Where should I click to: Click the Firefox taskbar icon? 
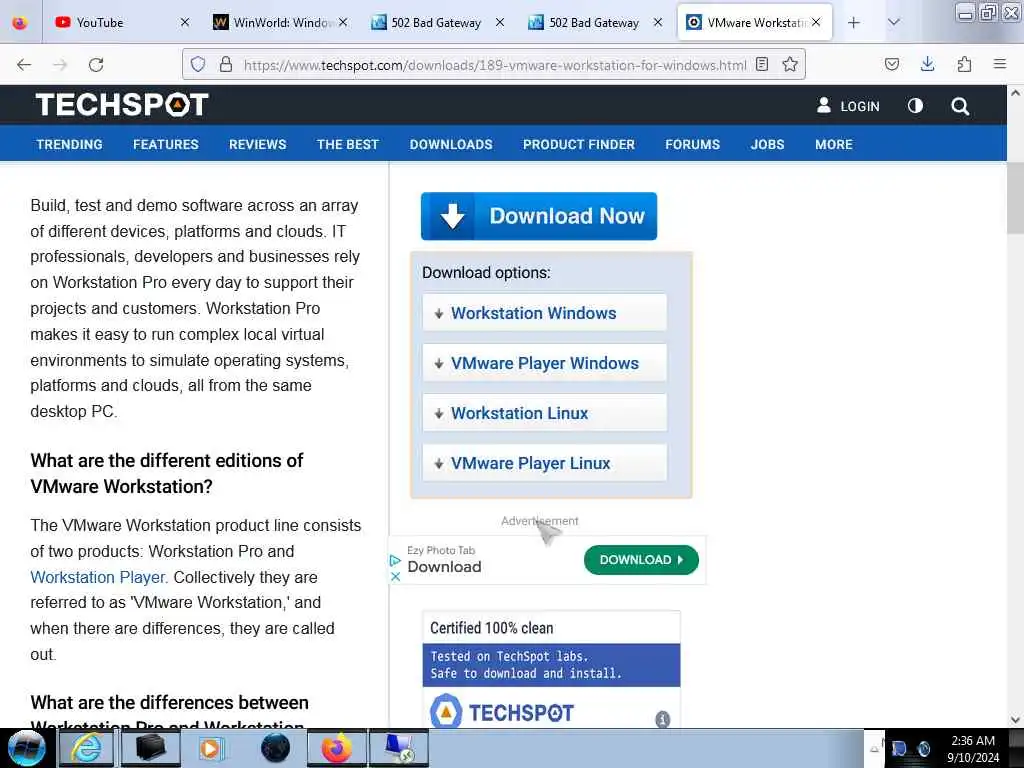click(336, 748)
